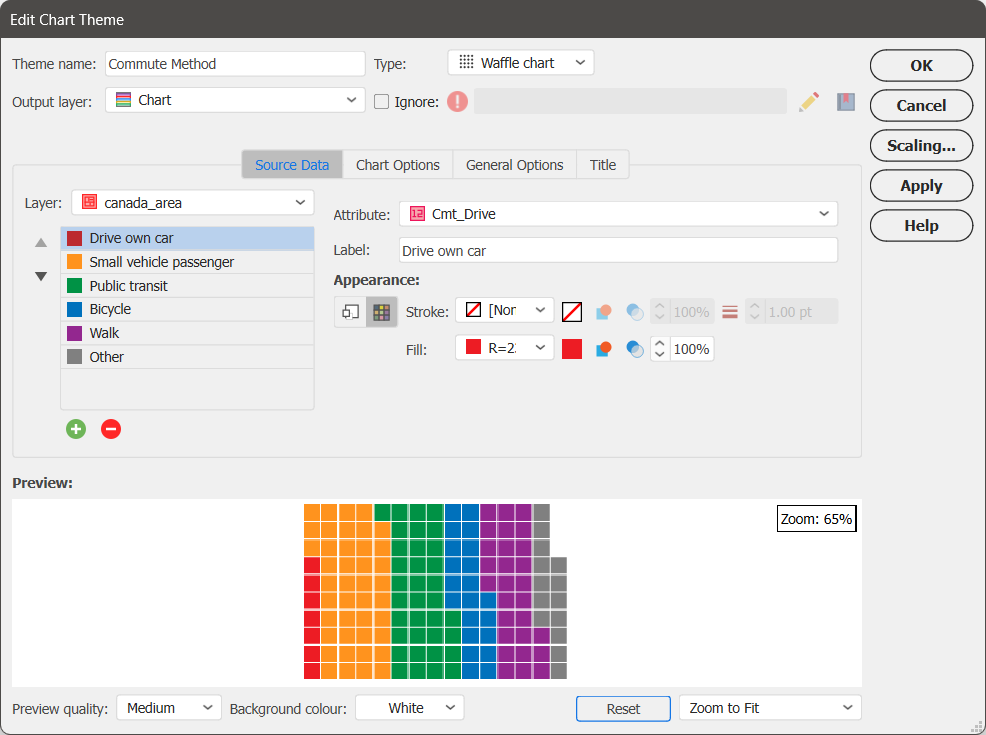Open the Background colour dropdown
The image size is (986, 735).
point(410,708)
